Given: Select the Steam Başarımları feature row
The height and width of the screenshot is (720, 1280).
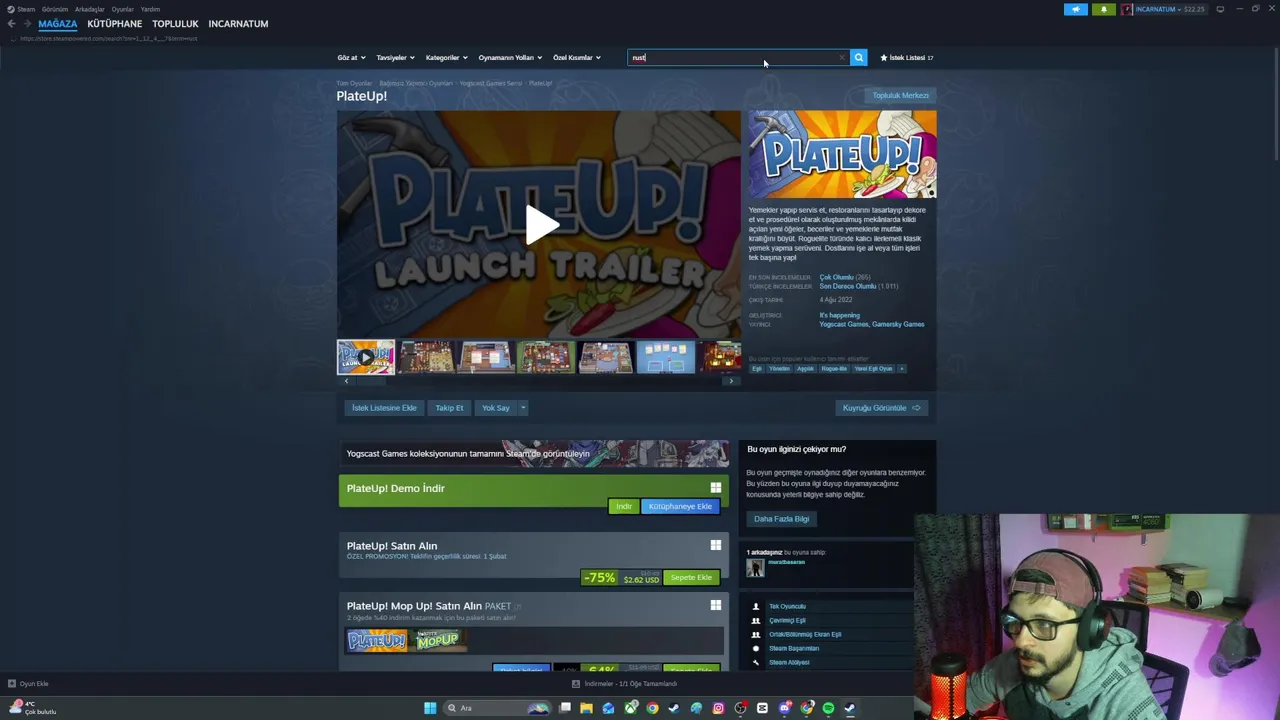Looking at the screenshot, I should 828,648.
